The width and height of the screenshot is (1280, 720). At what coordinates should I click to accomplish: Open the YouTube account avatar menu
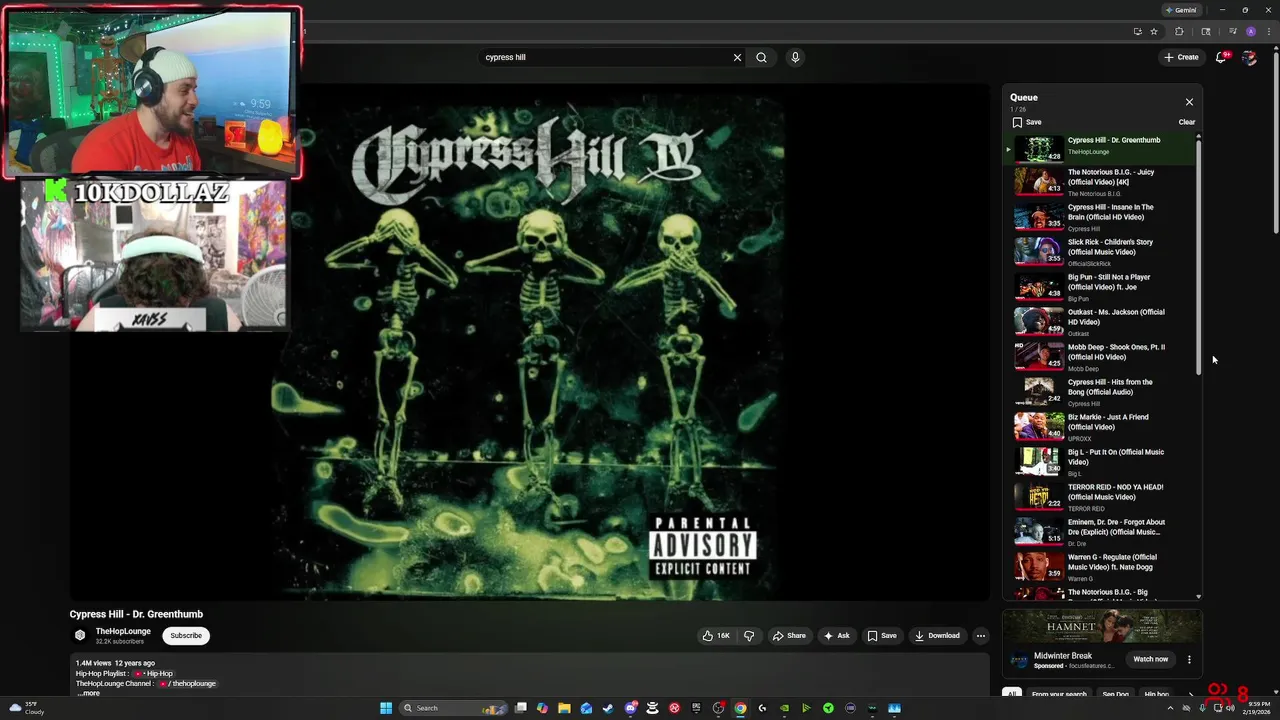pyautogui.click(x=1249, y=57)
